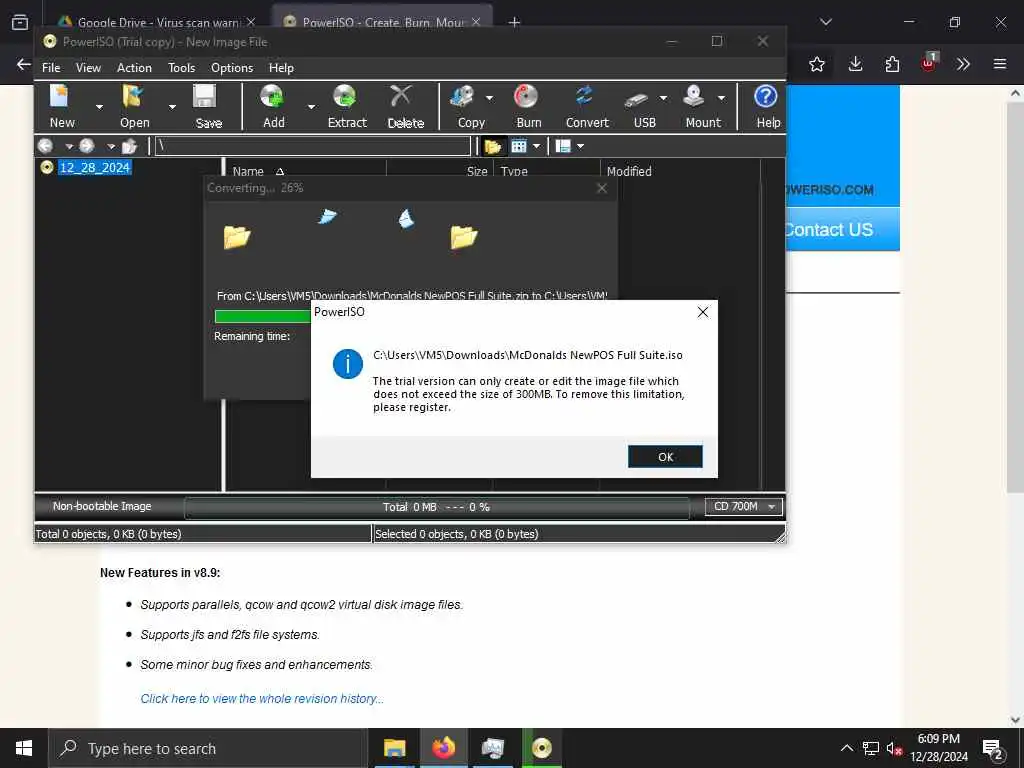Click OK in the PowerISO trial dialog
The height and width of the screenshot is (768, 1024).
665,456
